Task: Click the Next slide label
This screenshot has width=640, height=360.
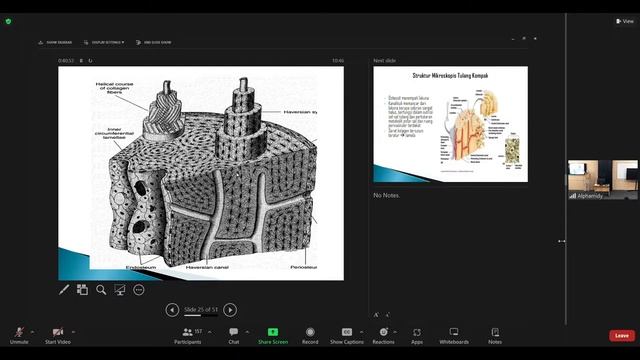Action: [384, 60]
